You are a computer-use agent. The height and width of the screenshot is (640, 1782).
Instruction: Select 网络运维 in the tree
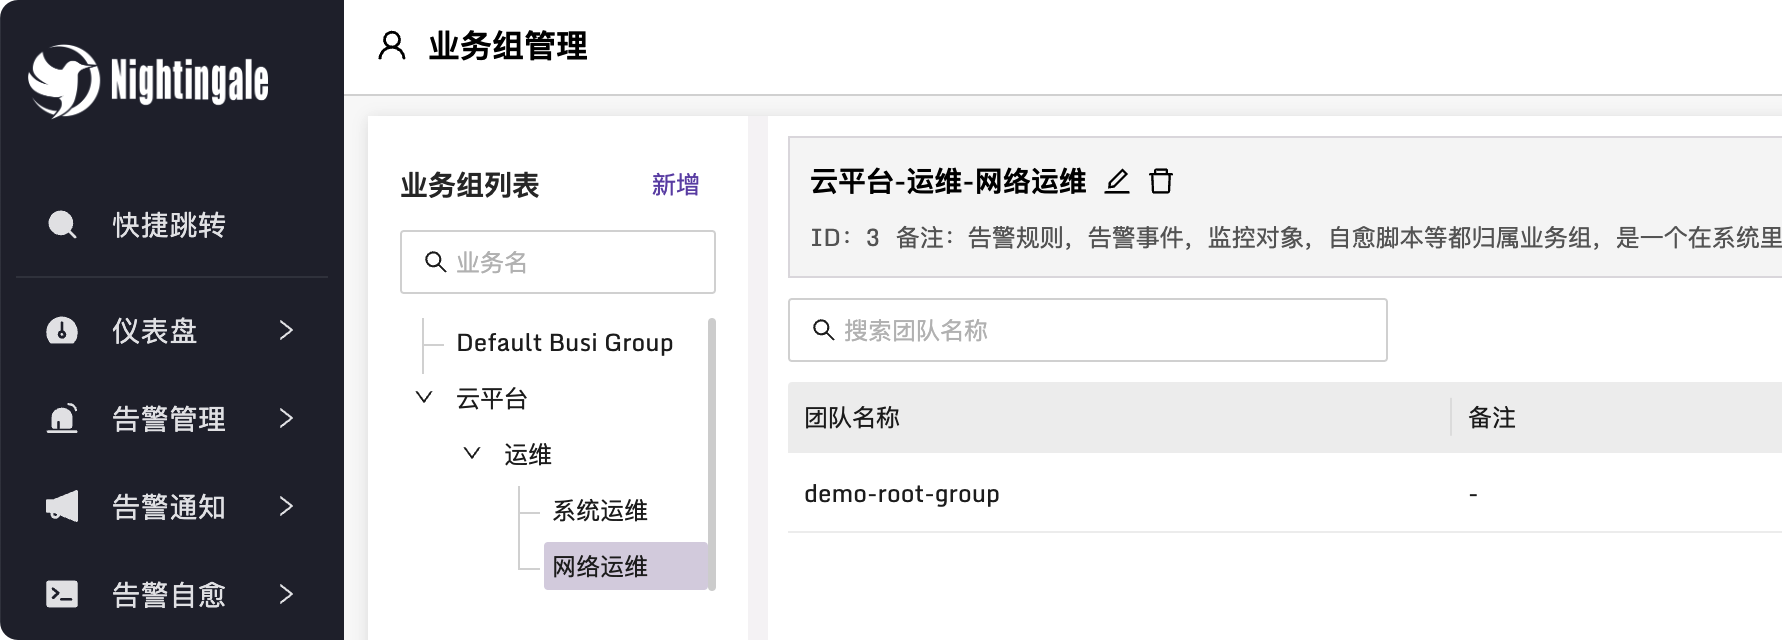pyautogui.click(x=626, y=566)
